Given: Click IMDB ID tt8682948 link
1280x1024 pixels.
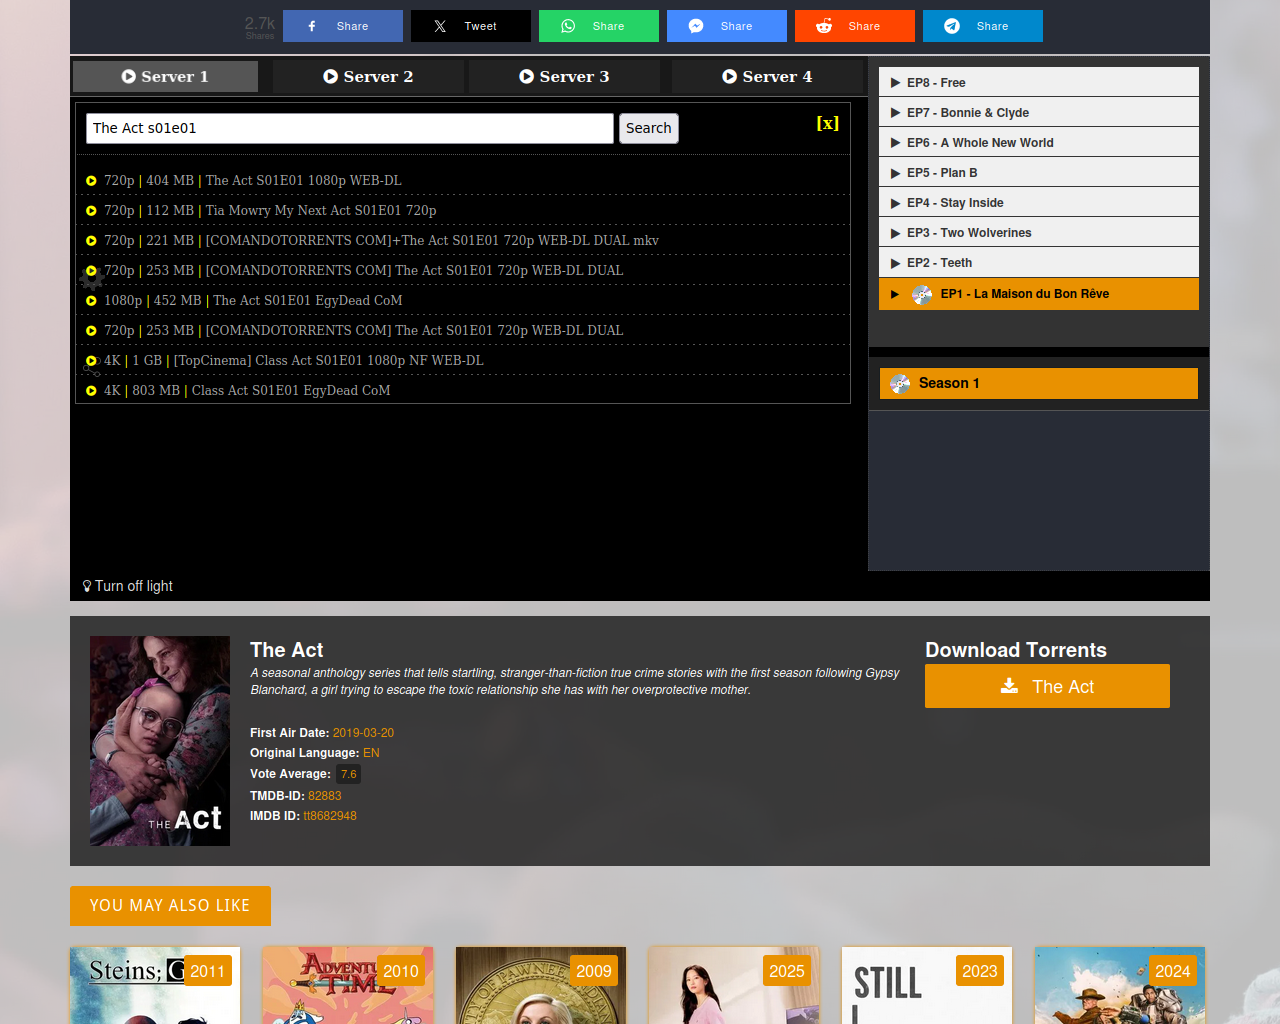Looking at the screenshot, I should click(x=330, y=816).
